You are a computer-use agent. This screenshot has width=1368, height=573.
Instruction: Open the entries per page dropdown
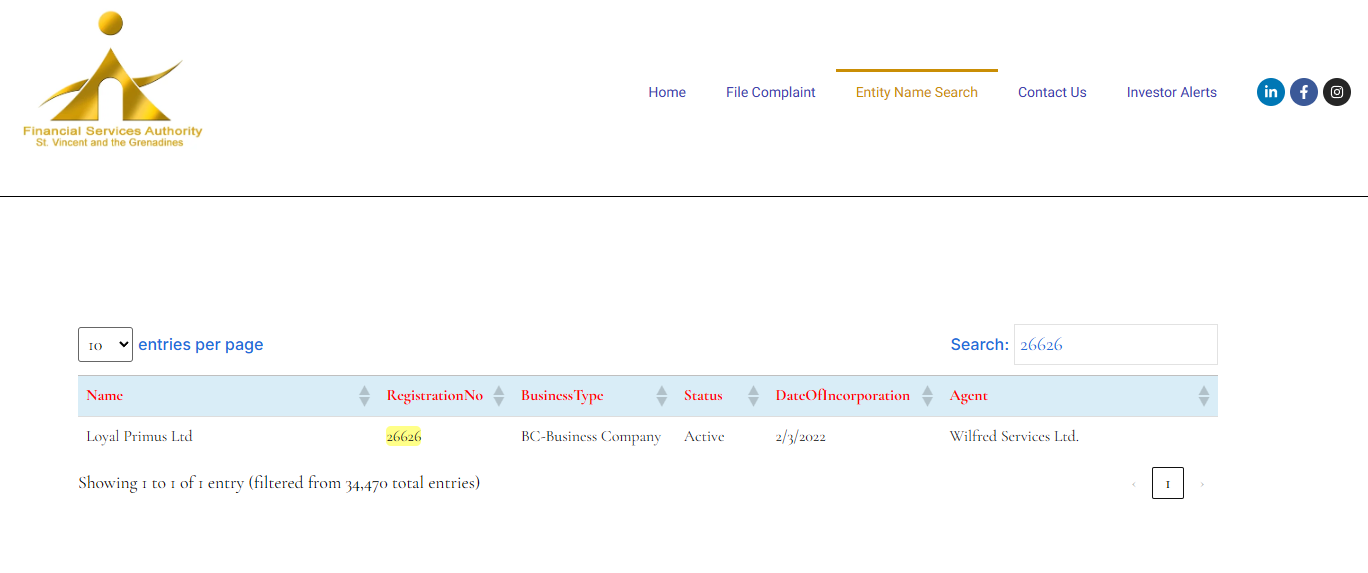click(x=105, y=344)
